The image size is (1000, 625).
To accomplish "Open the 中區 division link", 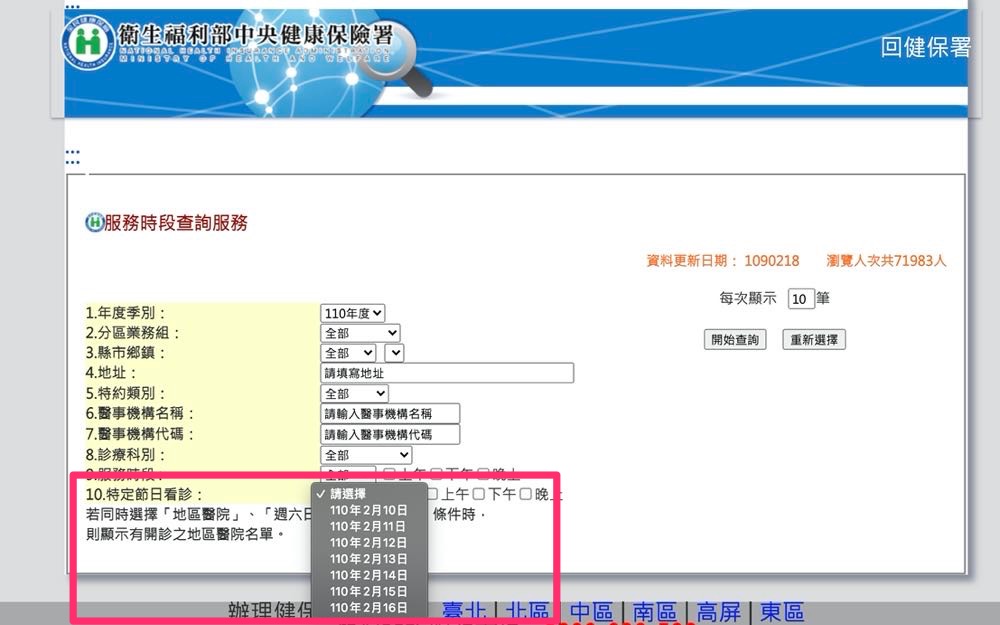I will point(591,612).
